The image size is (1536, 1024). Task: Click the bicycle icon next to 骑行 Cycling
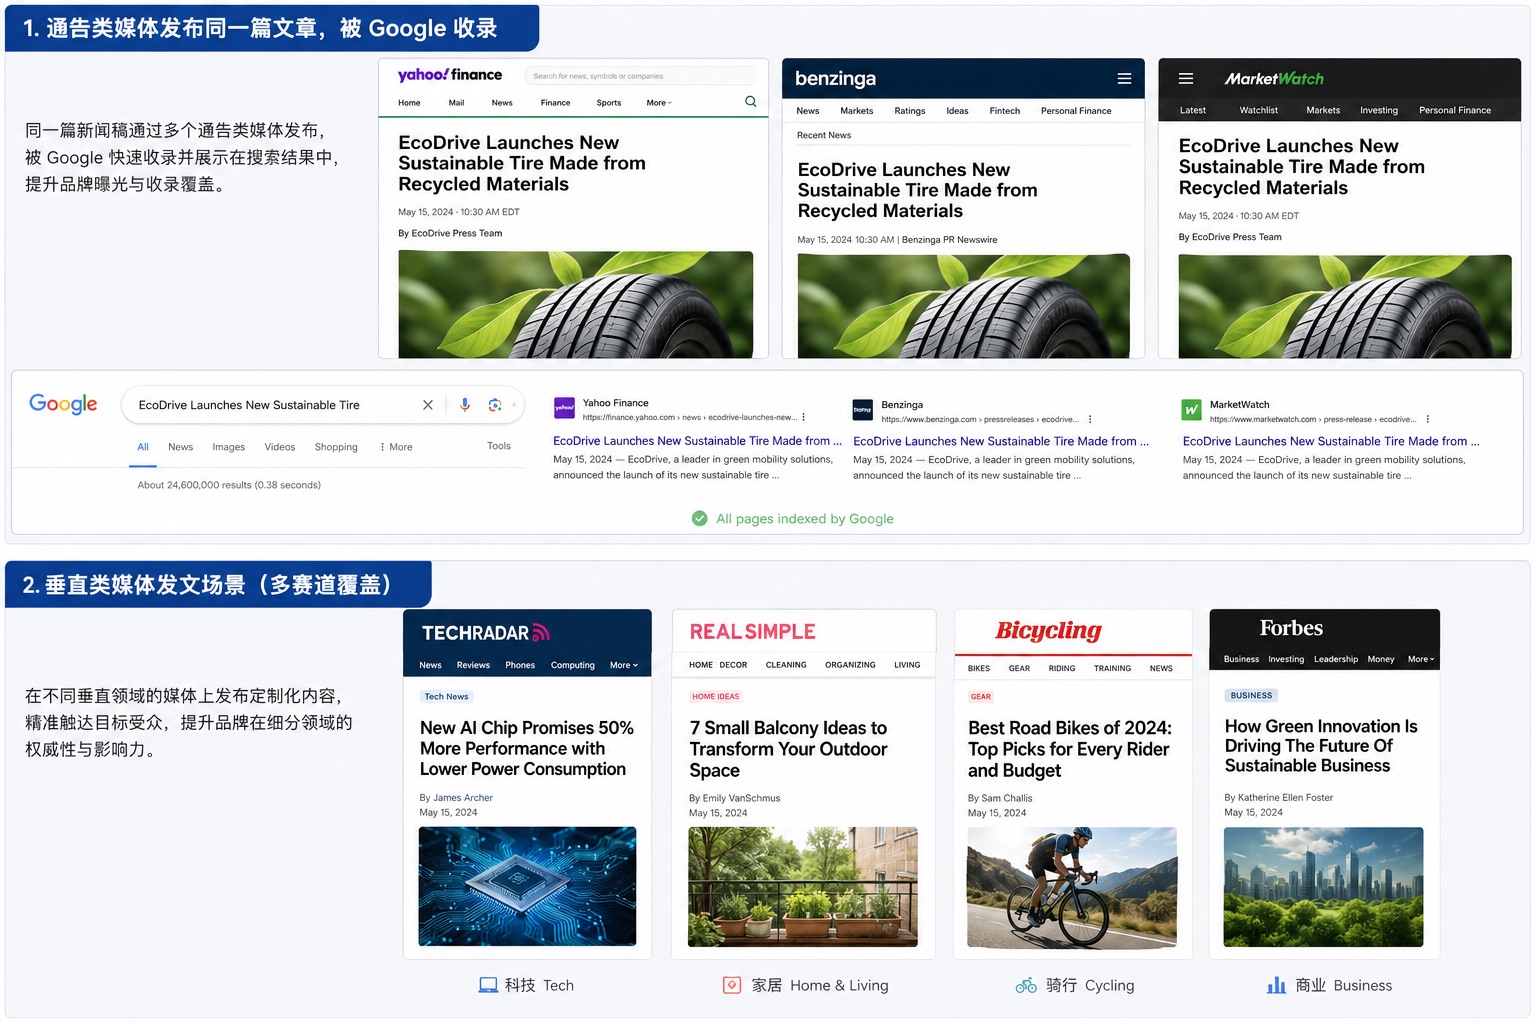[x=1026, y=985]
